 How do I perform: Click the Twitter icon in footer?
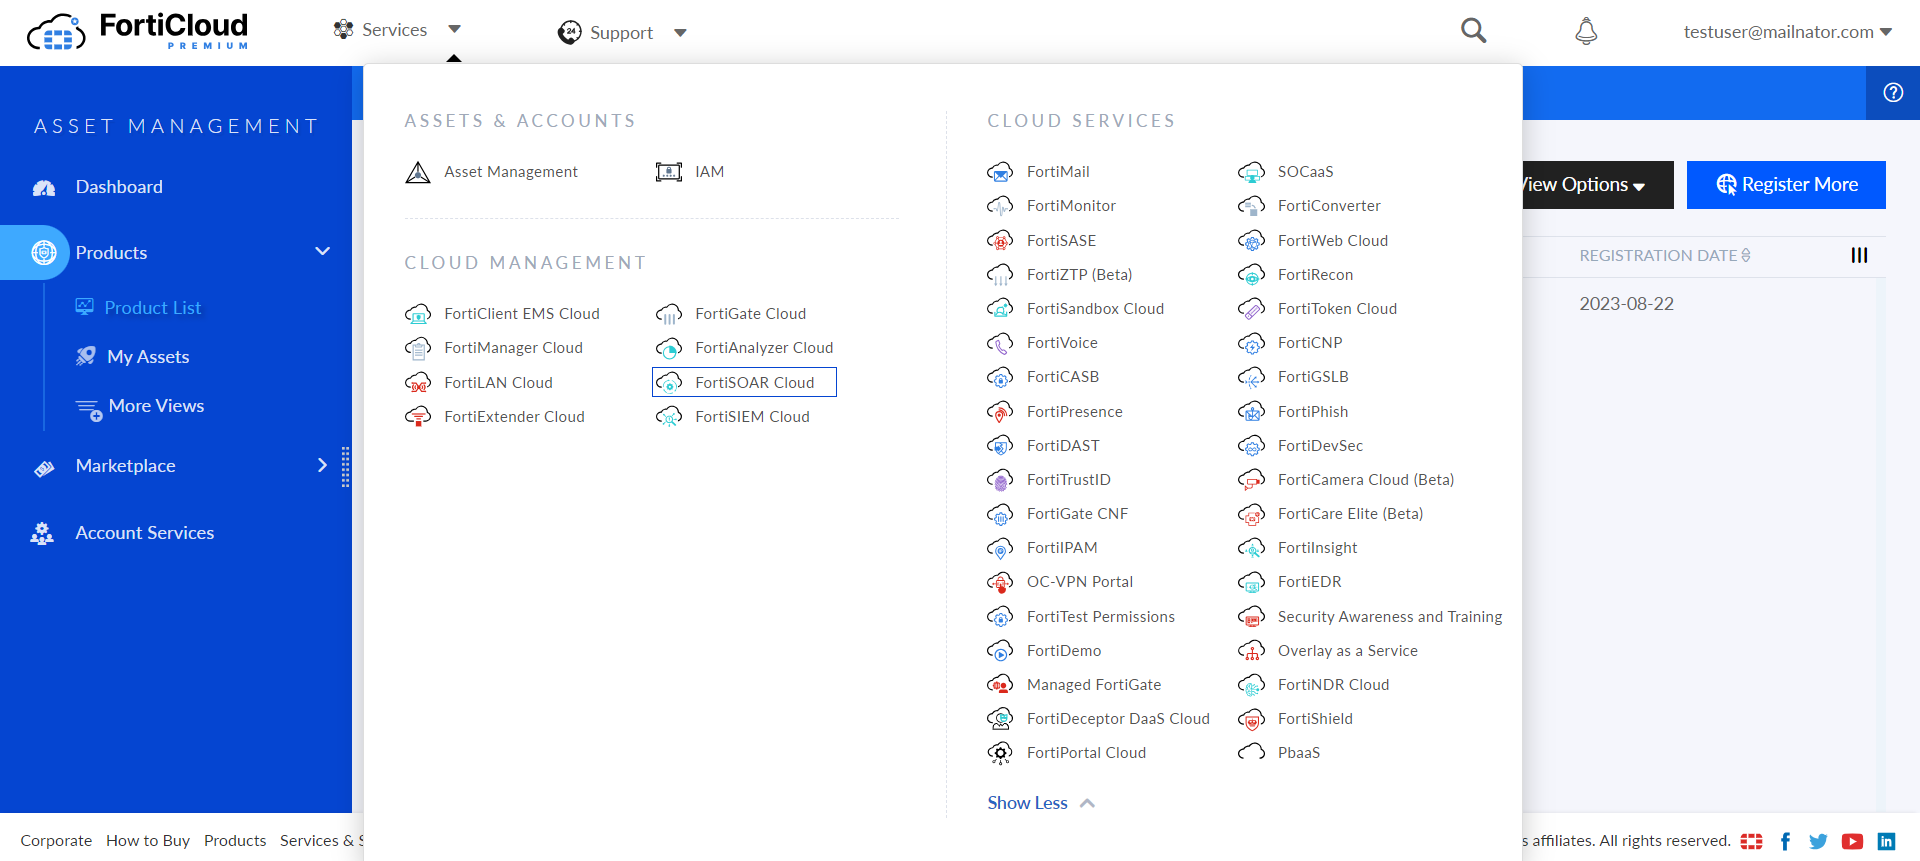point(1818,841)
